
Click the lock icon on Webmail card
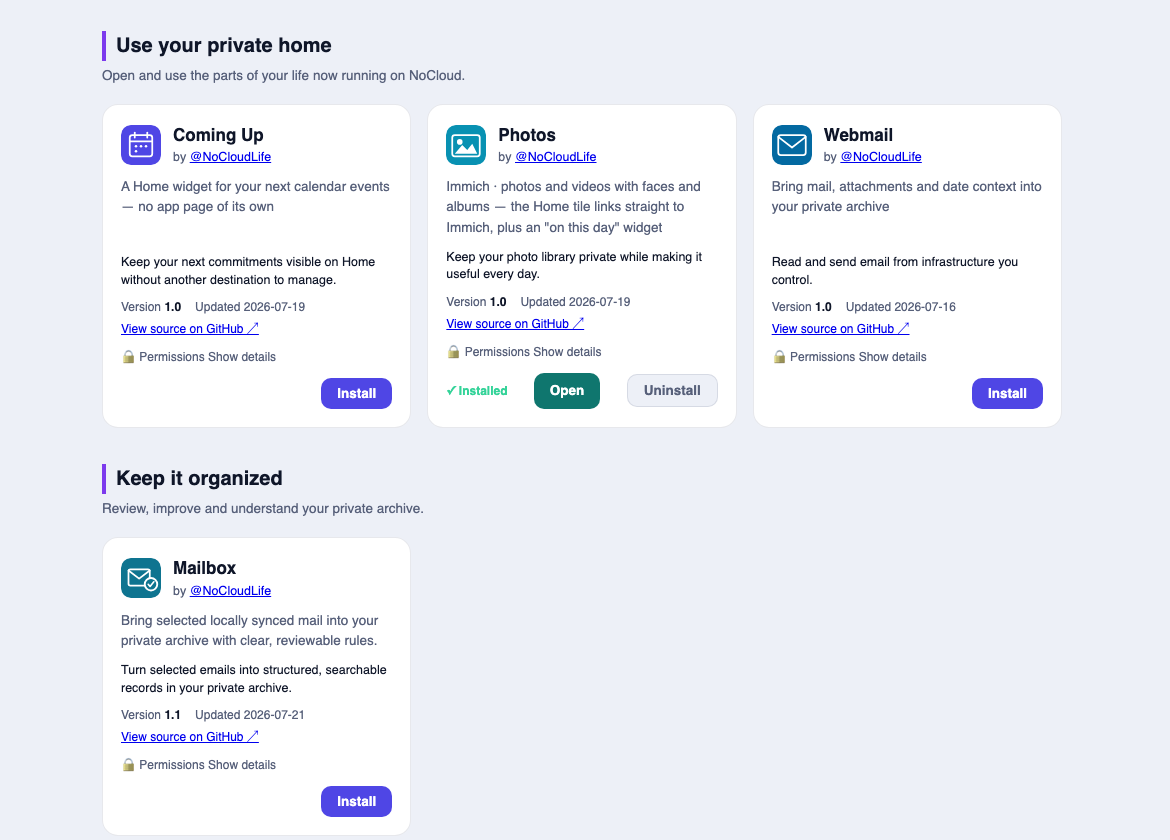[x=779, y=357]
